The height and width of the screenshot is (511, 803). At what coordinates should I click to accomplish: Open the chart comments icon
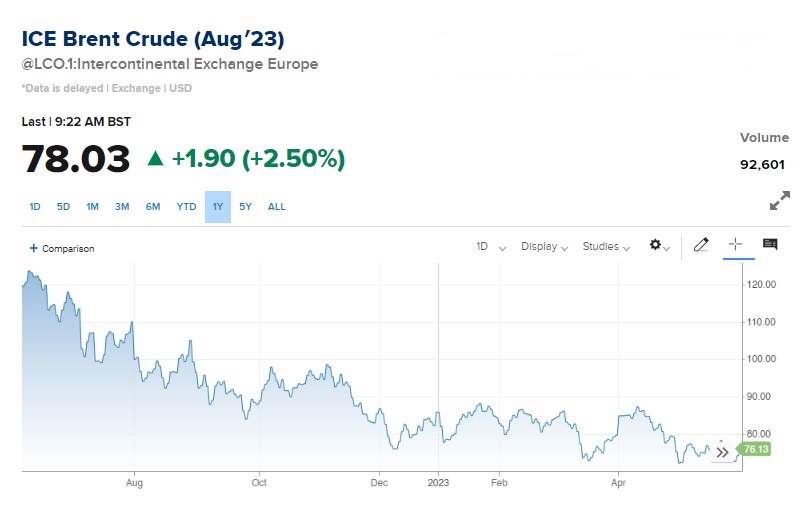point(770,245)
